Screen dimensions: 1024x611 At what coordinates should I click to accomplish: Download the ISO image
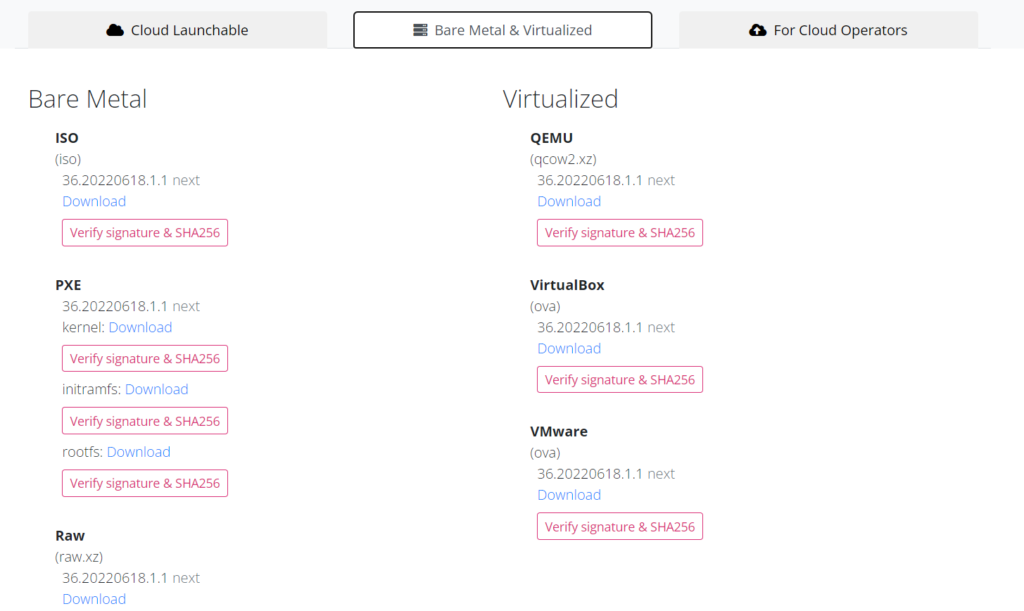pyautogui.click(x=94, y=201)
